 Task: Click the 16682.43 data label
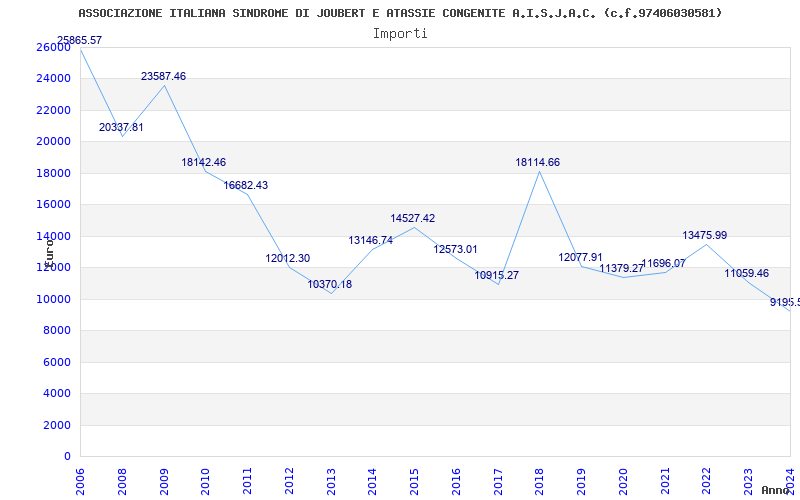pyautogui.click(x=245, y=186)
